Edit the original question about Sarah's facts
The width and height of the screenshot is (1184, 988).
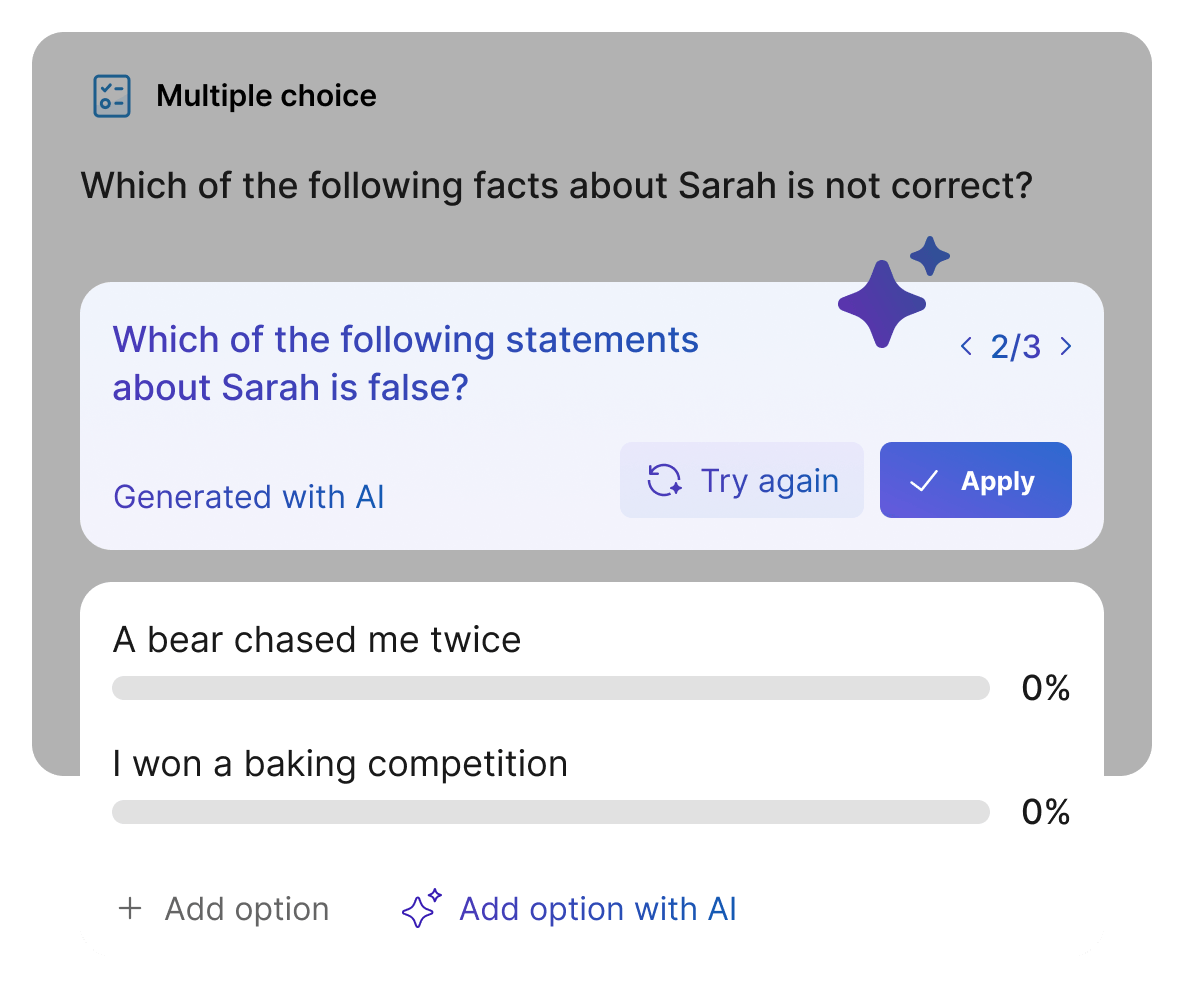[555, 186]
